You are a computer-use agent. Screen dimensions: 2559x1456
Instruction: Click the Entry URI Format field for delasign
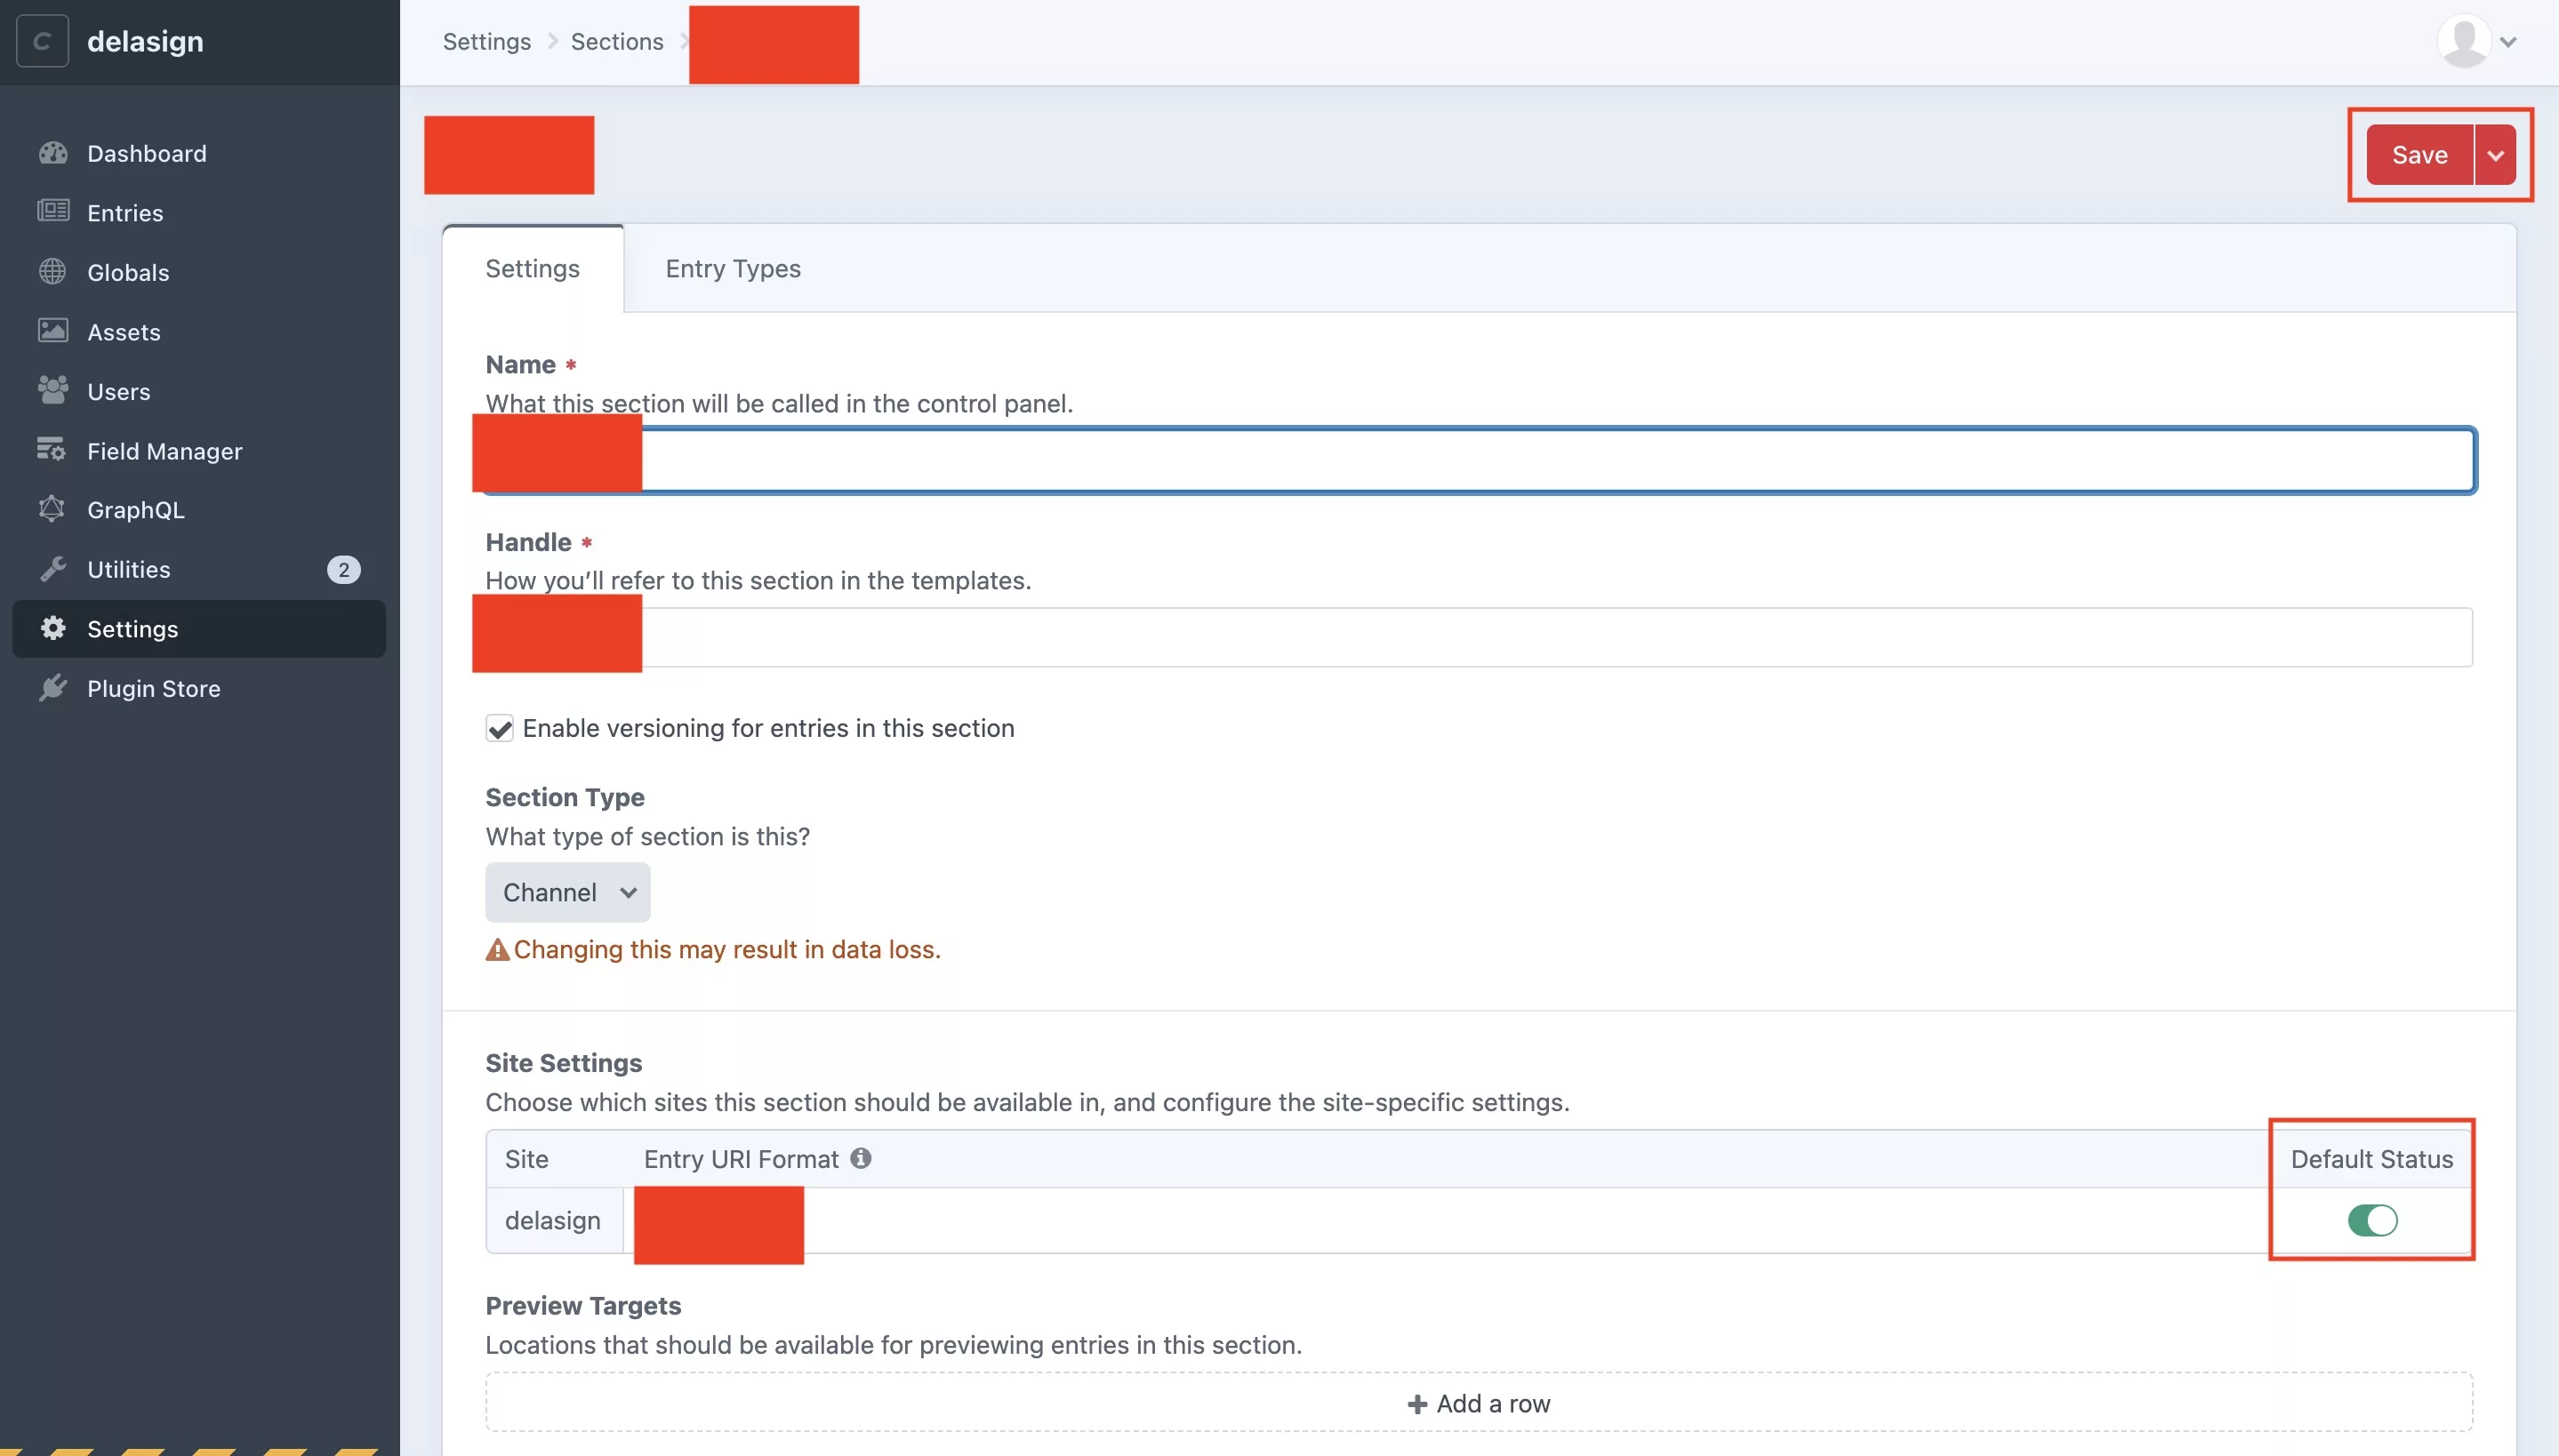point(1446,1220)
